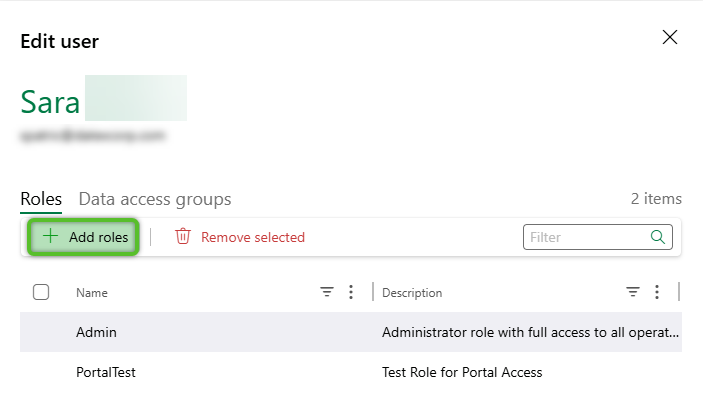Click the Name column header

pos(92,293)
